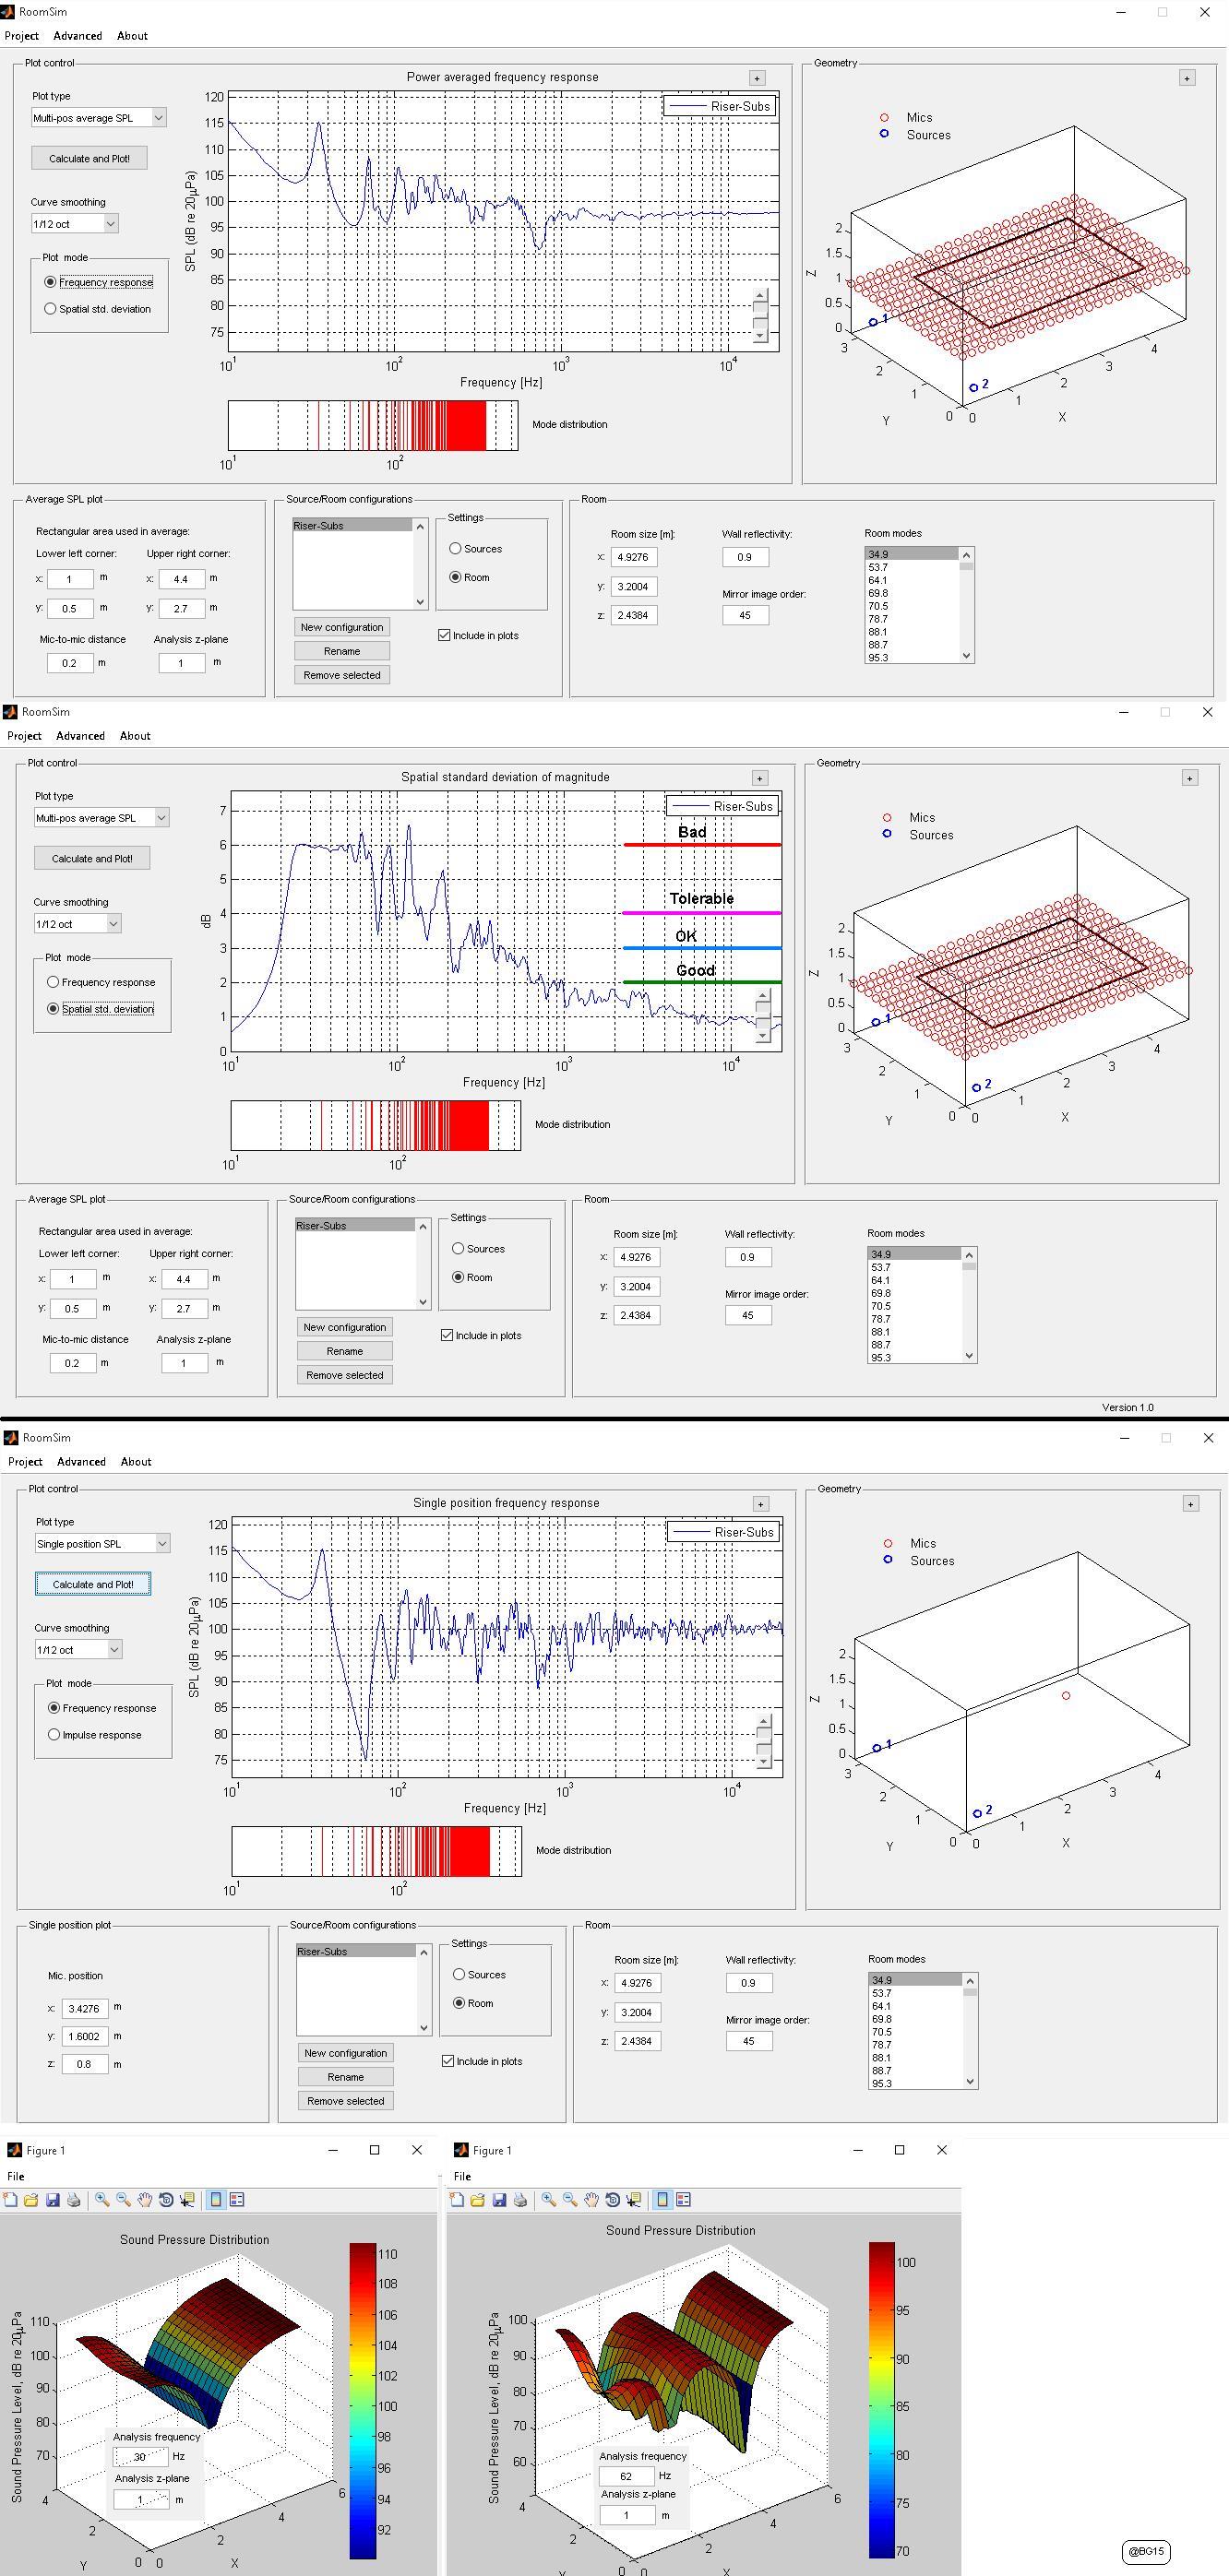Click Y-axis range slider on Power averaged frequency response plot
The height and width of the screenshot is (2576, 1229).
click(760, 315)
